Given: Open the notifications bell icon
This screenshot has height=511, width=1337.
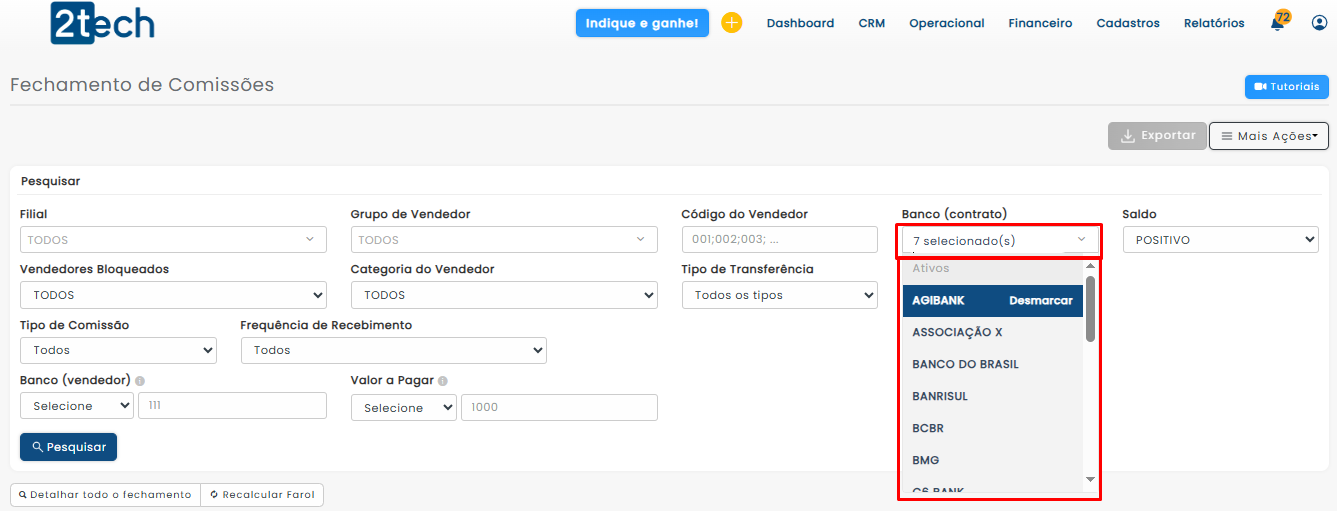Looking at the screenshot, I should click(1278, 23).
